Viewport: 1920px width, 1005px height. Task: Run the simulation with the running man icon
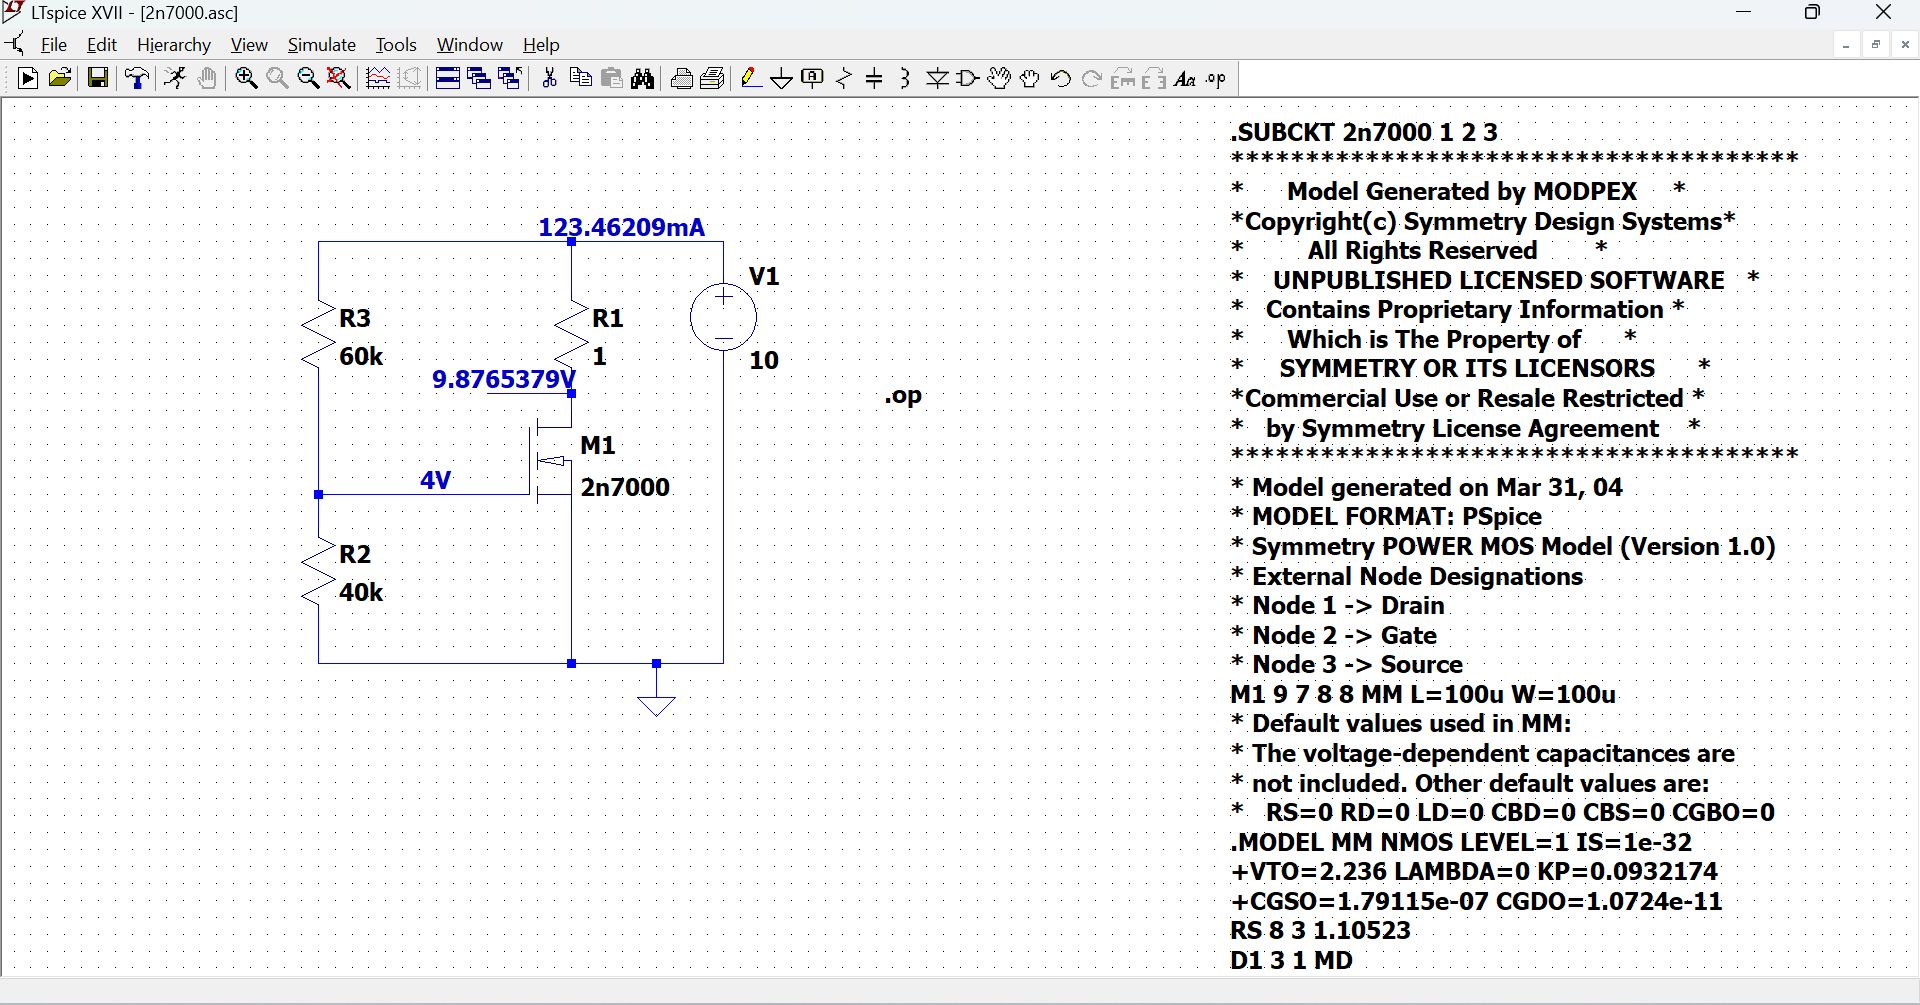(x=175, y=79)
